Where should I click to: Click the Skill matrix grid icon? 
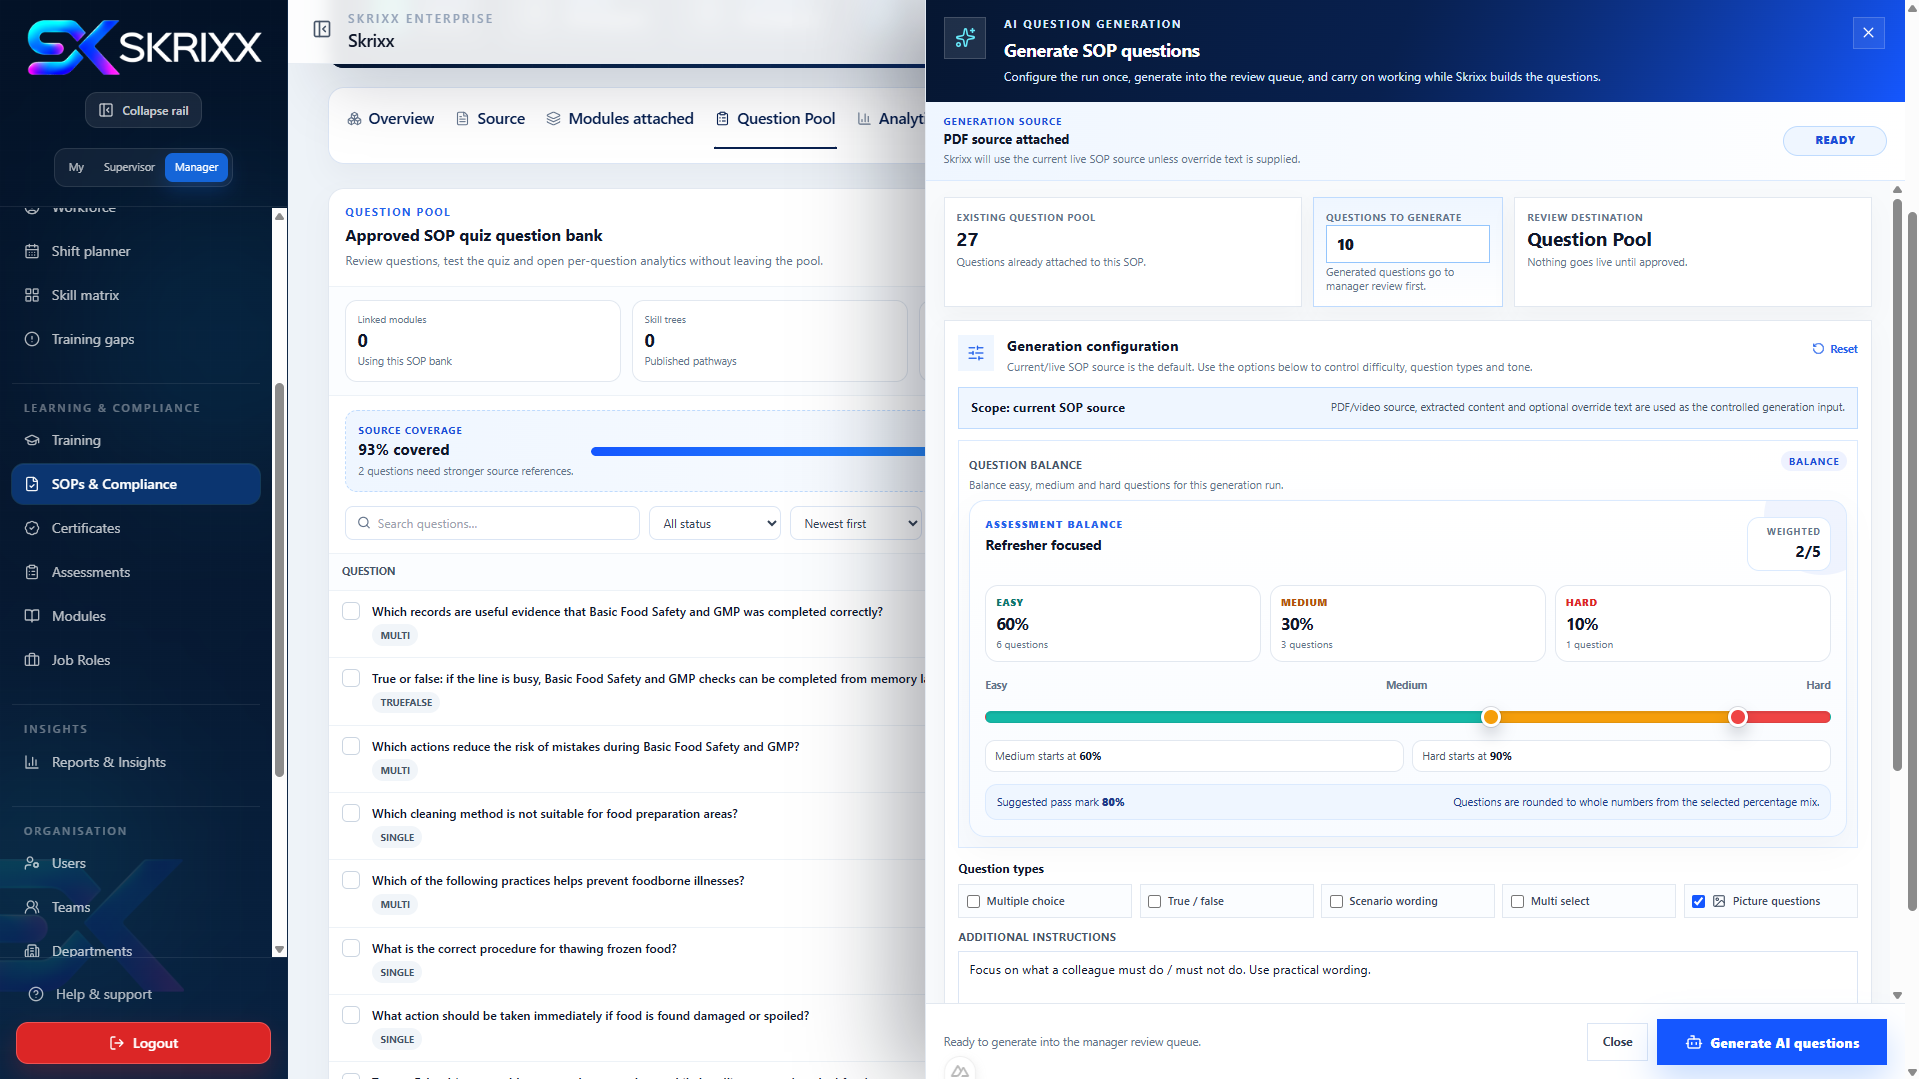[32, 295]
